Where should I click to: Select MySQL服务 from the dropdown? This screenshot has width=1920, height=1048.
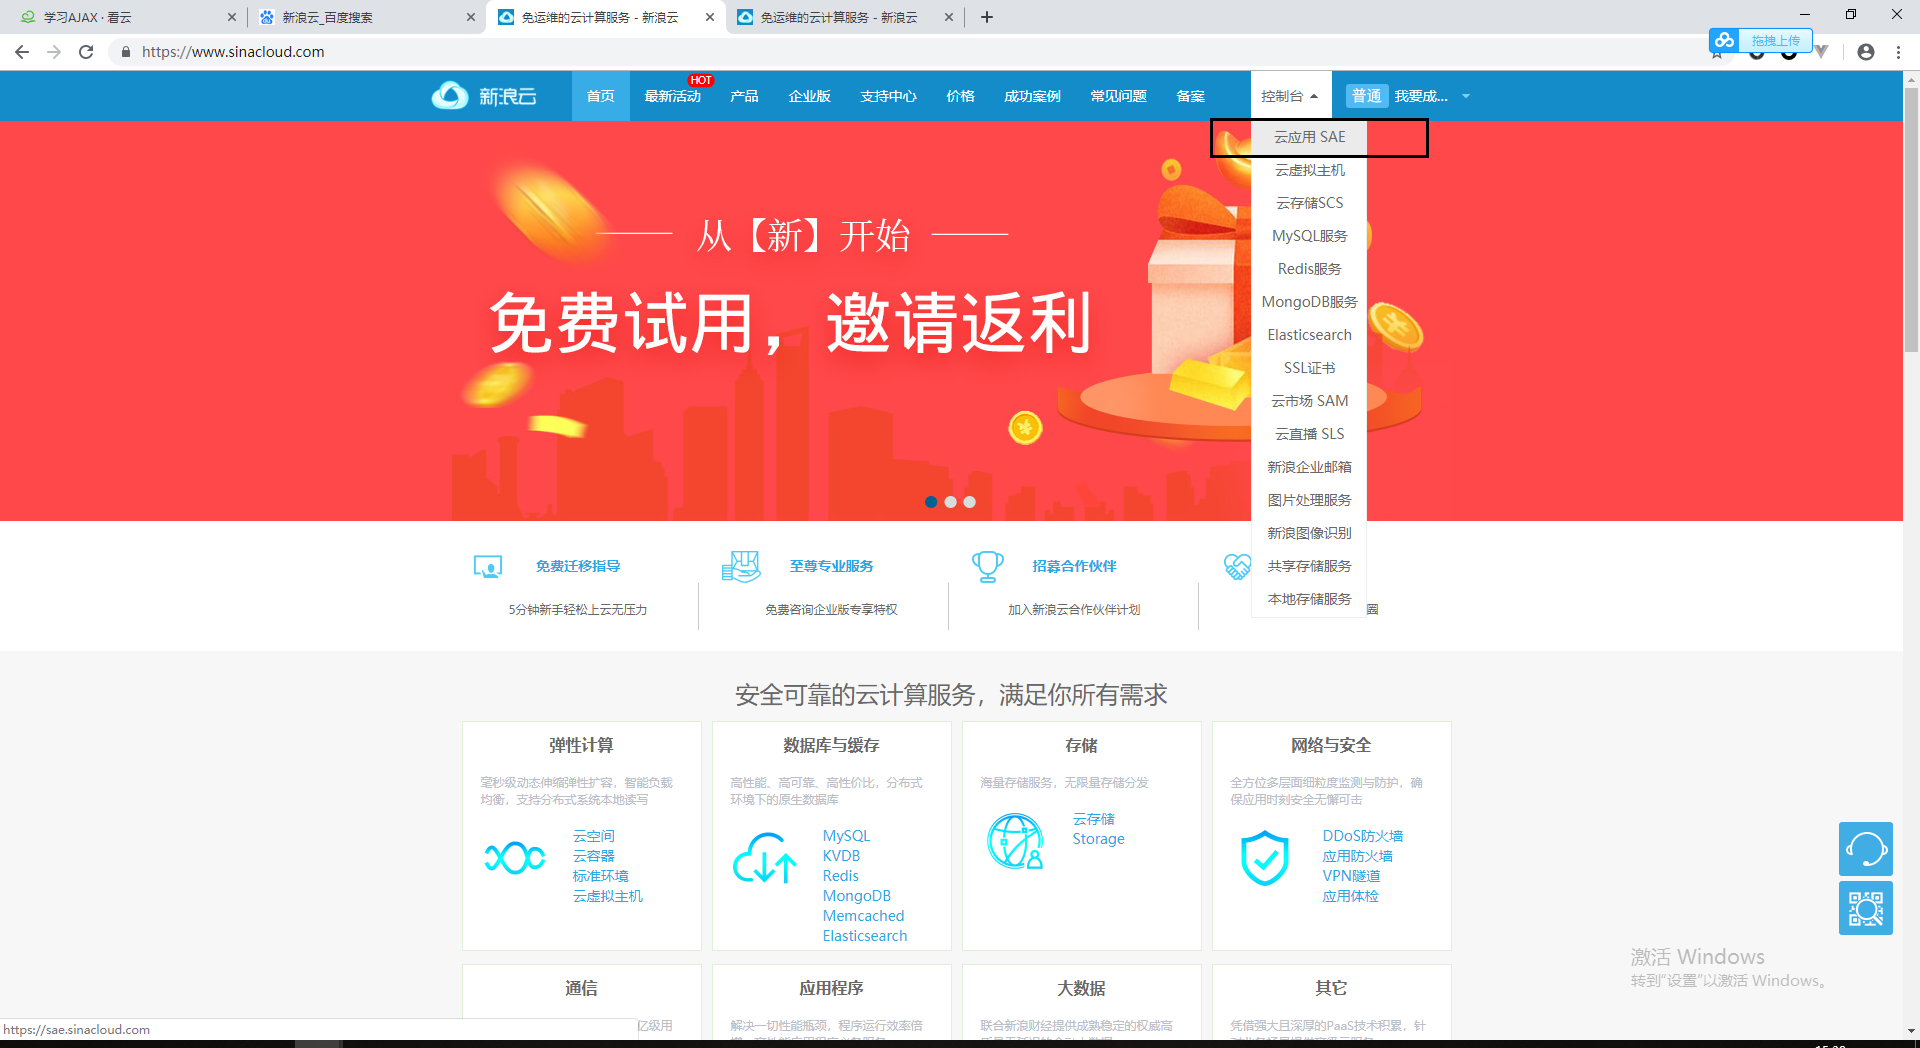(x=1309, y=236)
